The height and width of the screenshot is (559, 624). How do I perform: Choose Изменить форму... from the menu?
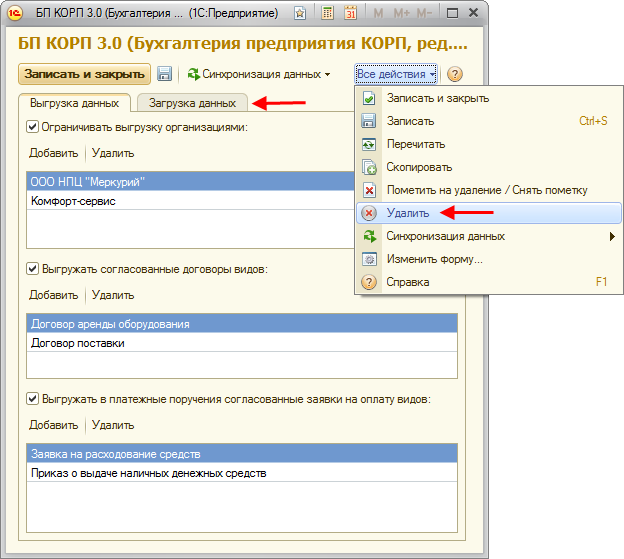489,259
